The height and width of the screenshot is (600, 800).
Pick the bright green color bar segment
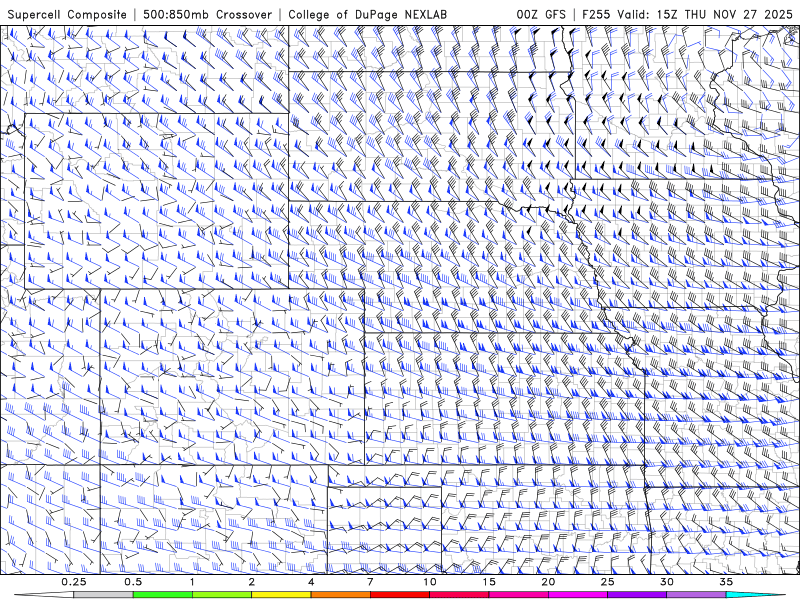[x=162, y=595]
